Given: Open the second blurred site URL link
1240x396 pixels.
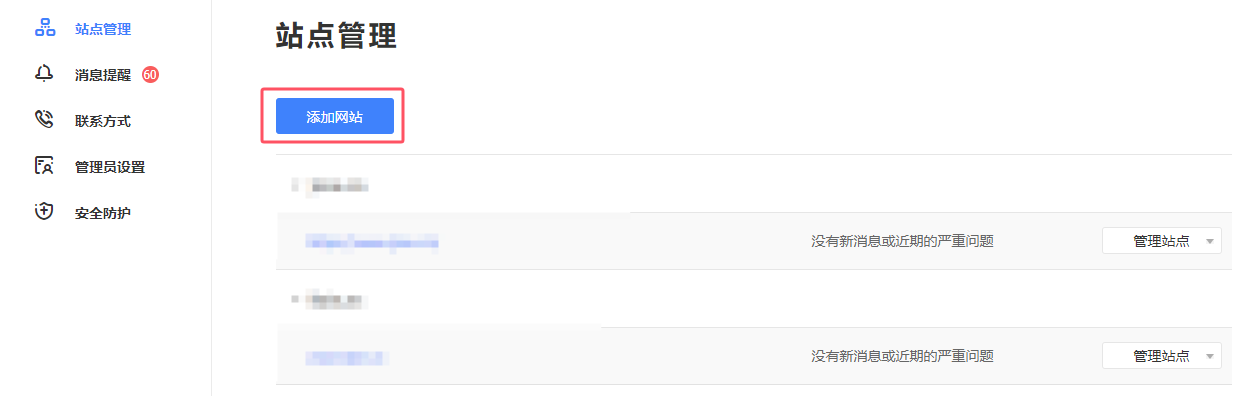Looking at the screenshot, I should coord(346,356).
